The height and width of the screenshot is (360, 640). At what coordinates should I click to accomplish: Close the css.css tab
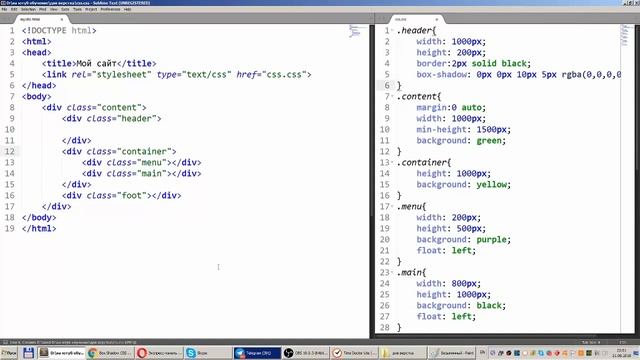436,19
